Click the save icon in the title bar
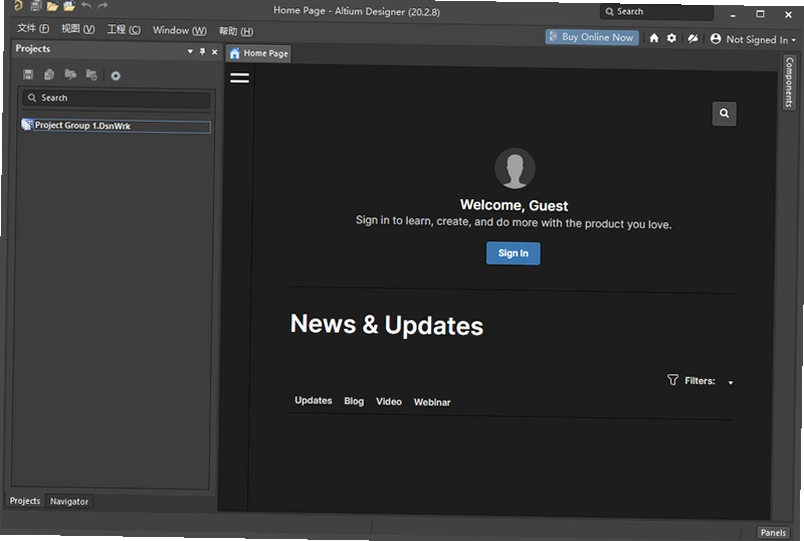This screenshot has height=541, width=804. [x=35, y=6]
